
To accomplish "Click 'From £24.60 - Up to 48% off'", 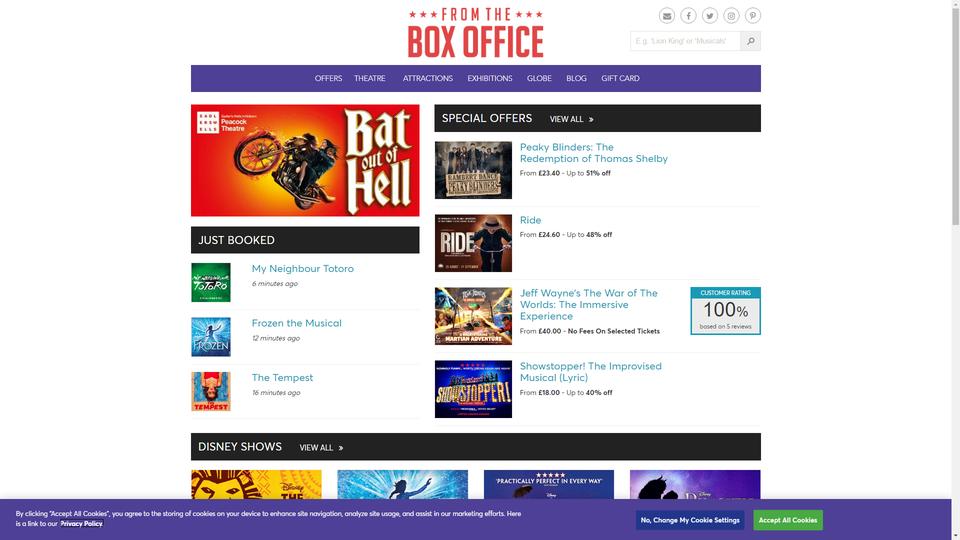I will point(566,234).
